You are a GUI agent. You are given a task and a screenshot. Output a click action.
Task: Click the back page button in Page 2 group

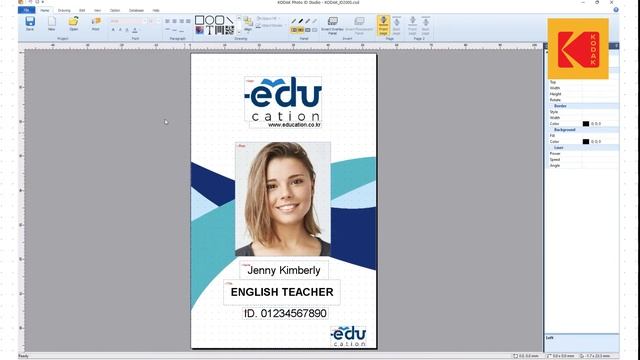425,26
